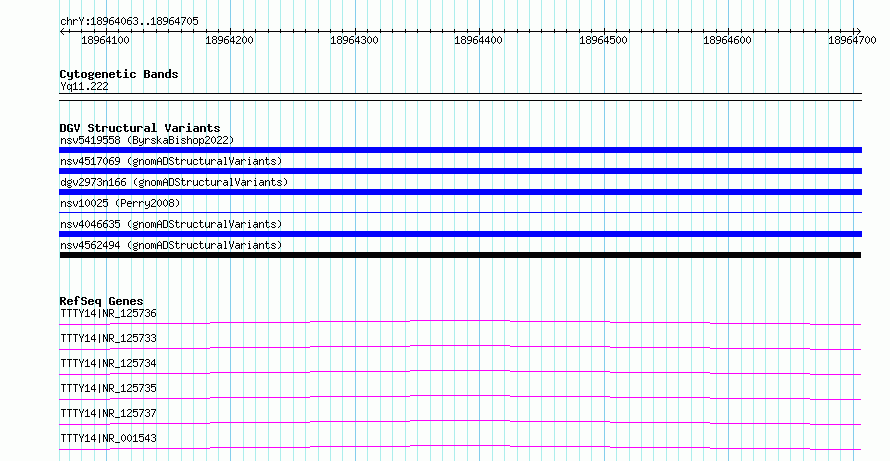
Task: Open variant nsv4517069 label
Action: (x=171, y=161)
